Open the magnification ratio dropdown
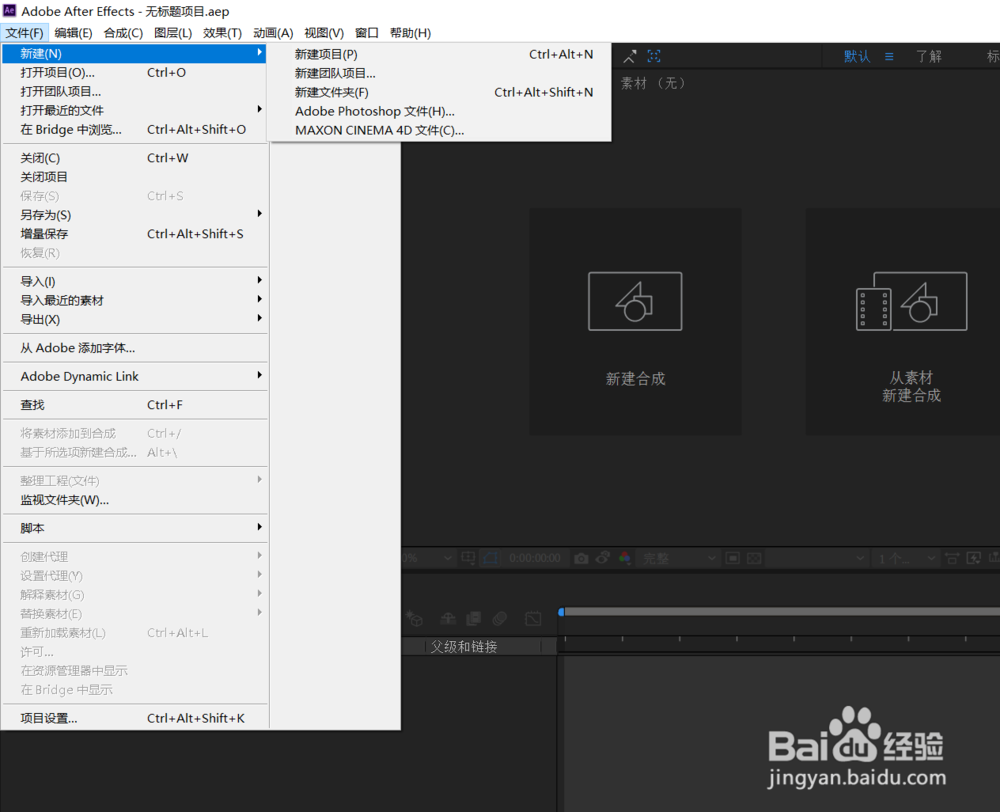Image resolution: width=1000 pixels, height=812 pixels. point(428,558)
